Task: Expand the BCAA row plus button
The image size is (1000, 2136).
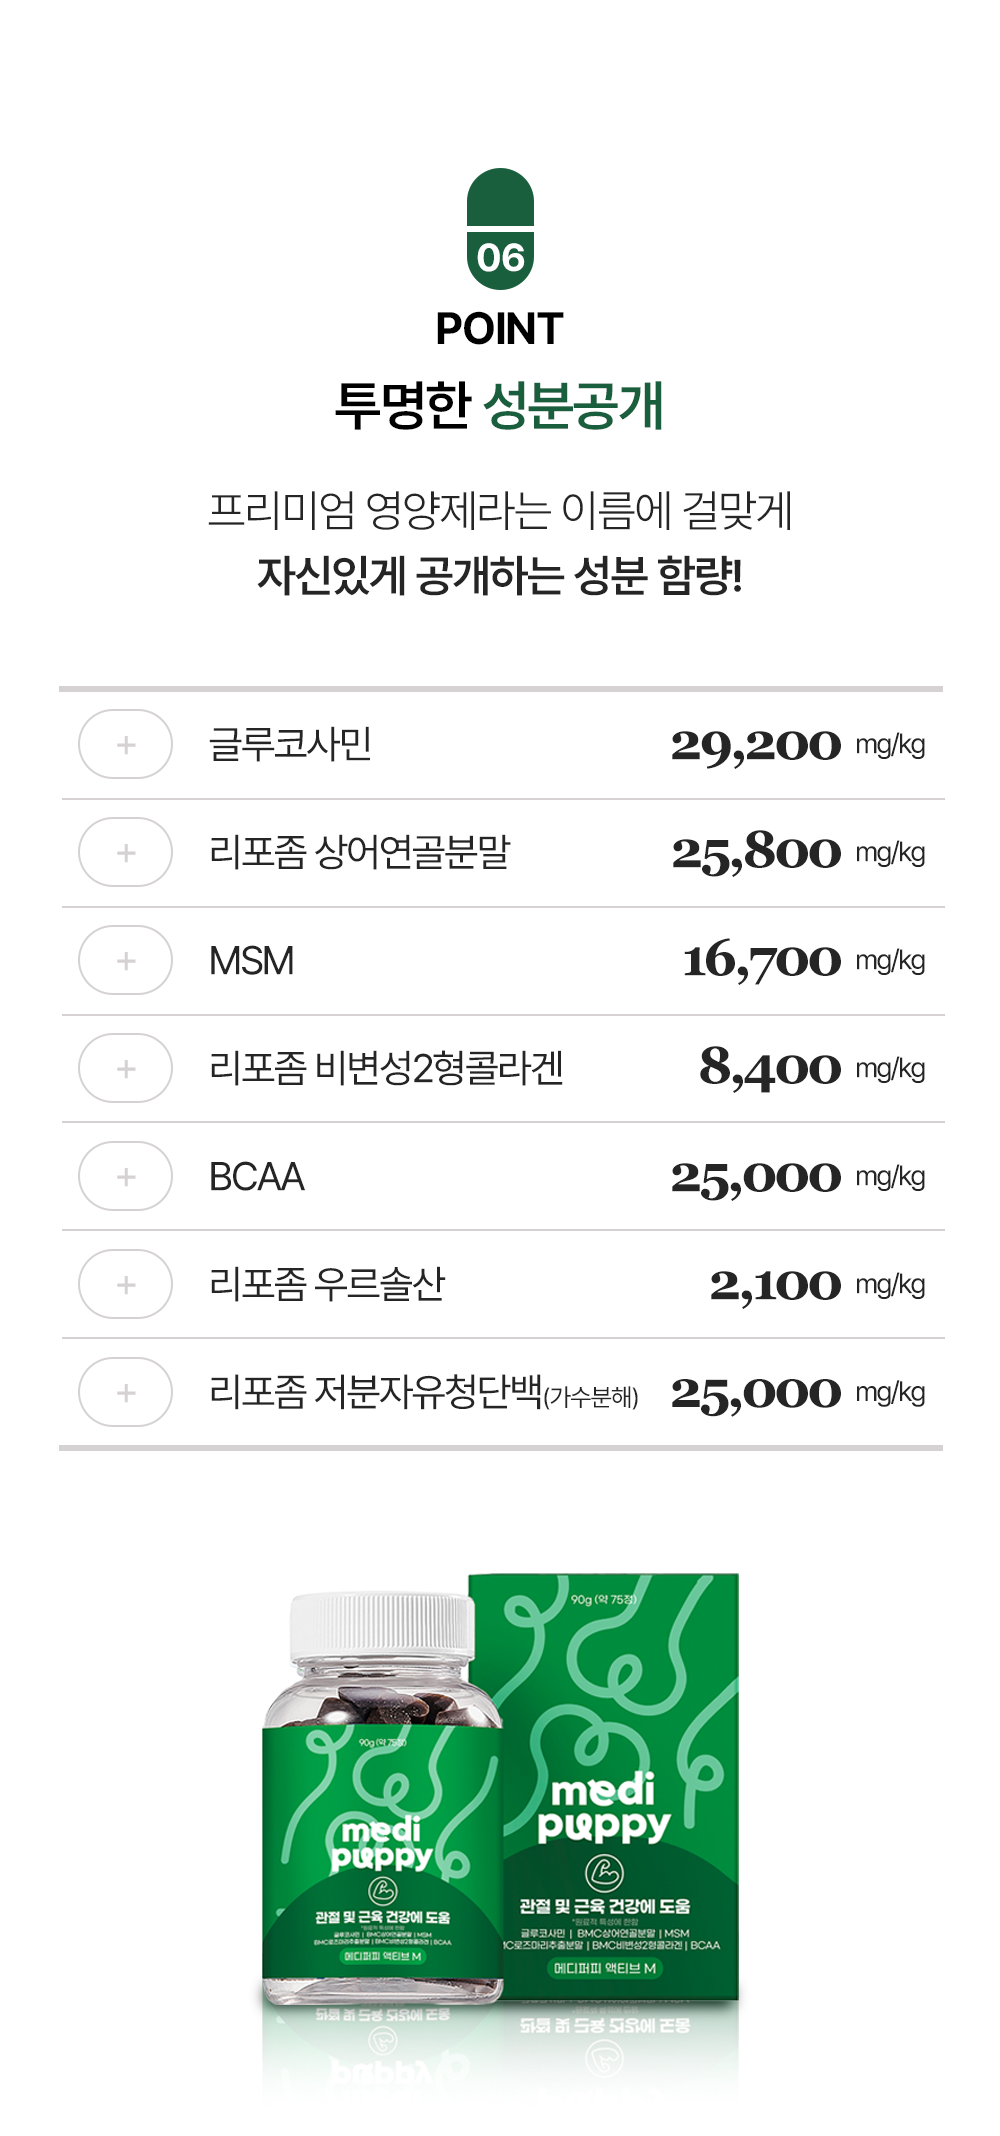Action: pyautogui.click(x=126, y=1176)
